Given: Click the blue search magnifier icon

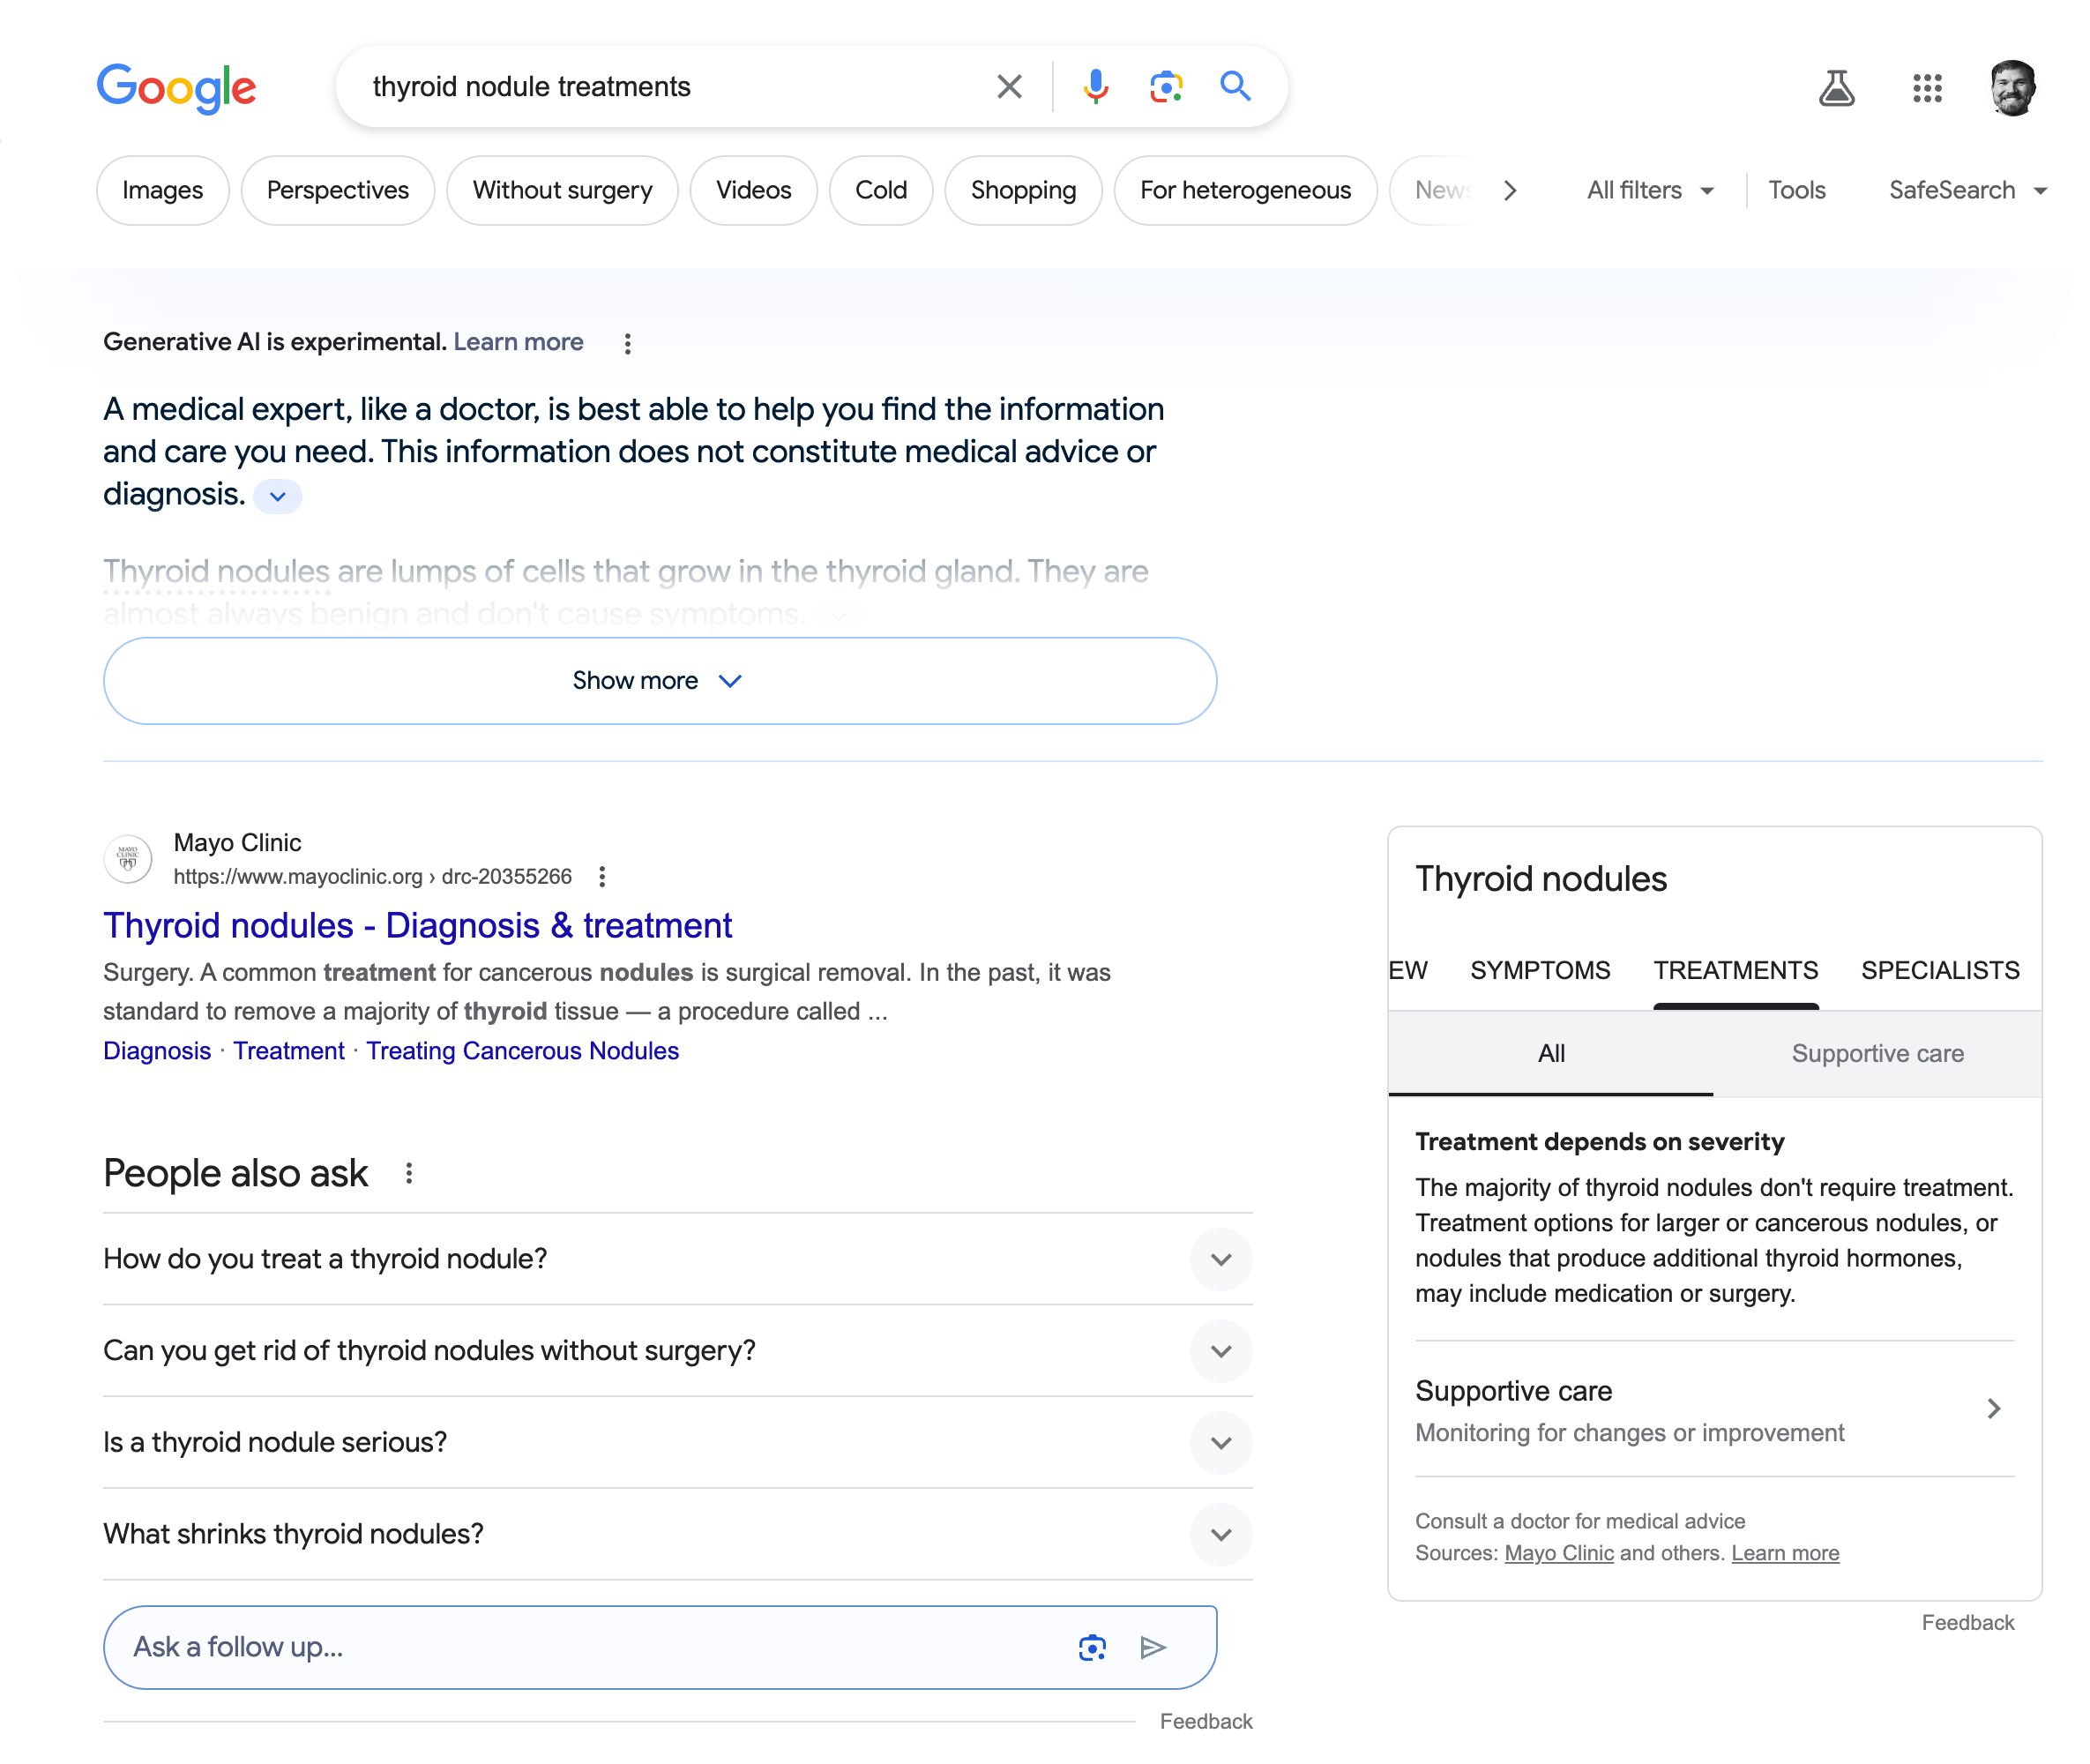Looking at the screenshot, I should click(1235, 87).
